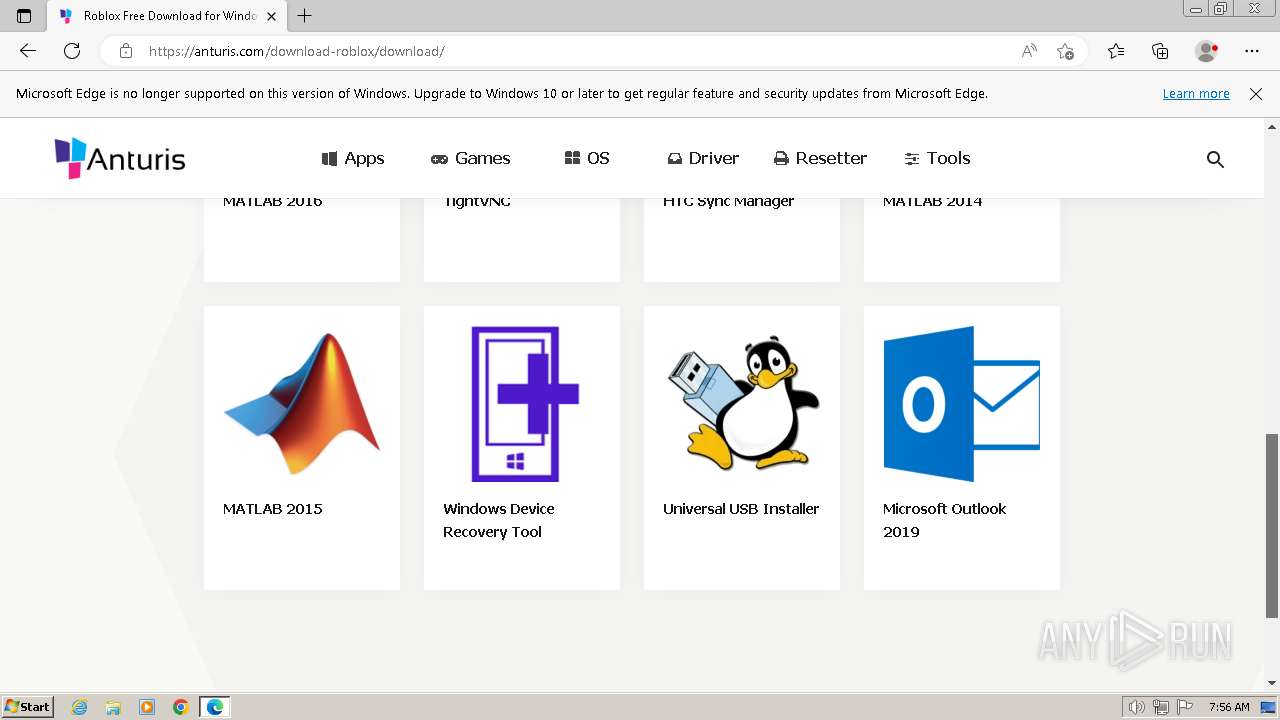Reload the current page
The width and height of the screenshot is (1280, 720).
coord(72,51)
